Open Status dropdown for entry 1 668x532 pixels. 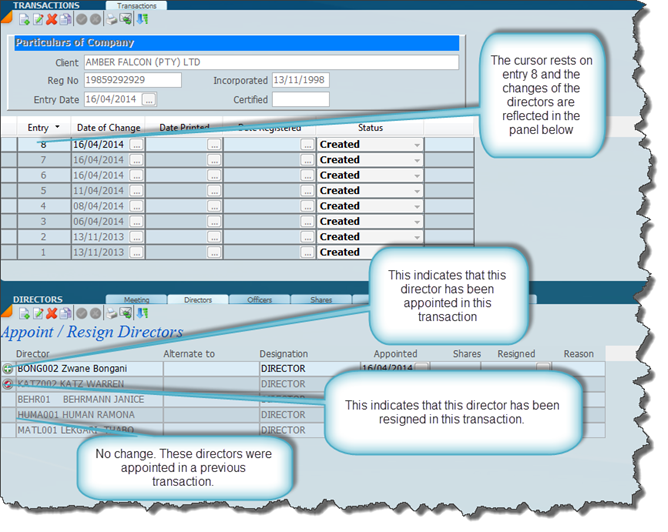point(417,253)
